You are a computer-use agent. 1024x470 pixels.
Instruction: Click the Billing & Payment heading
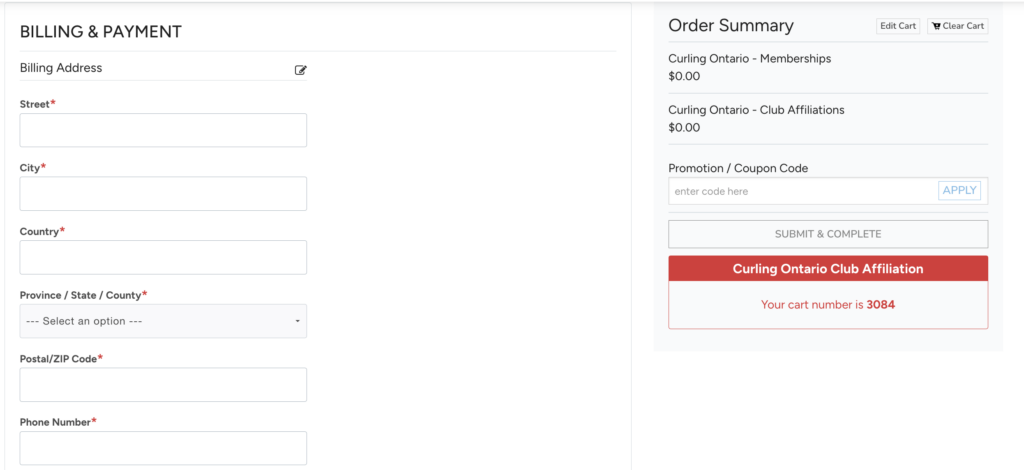coord(101,31)
